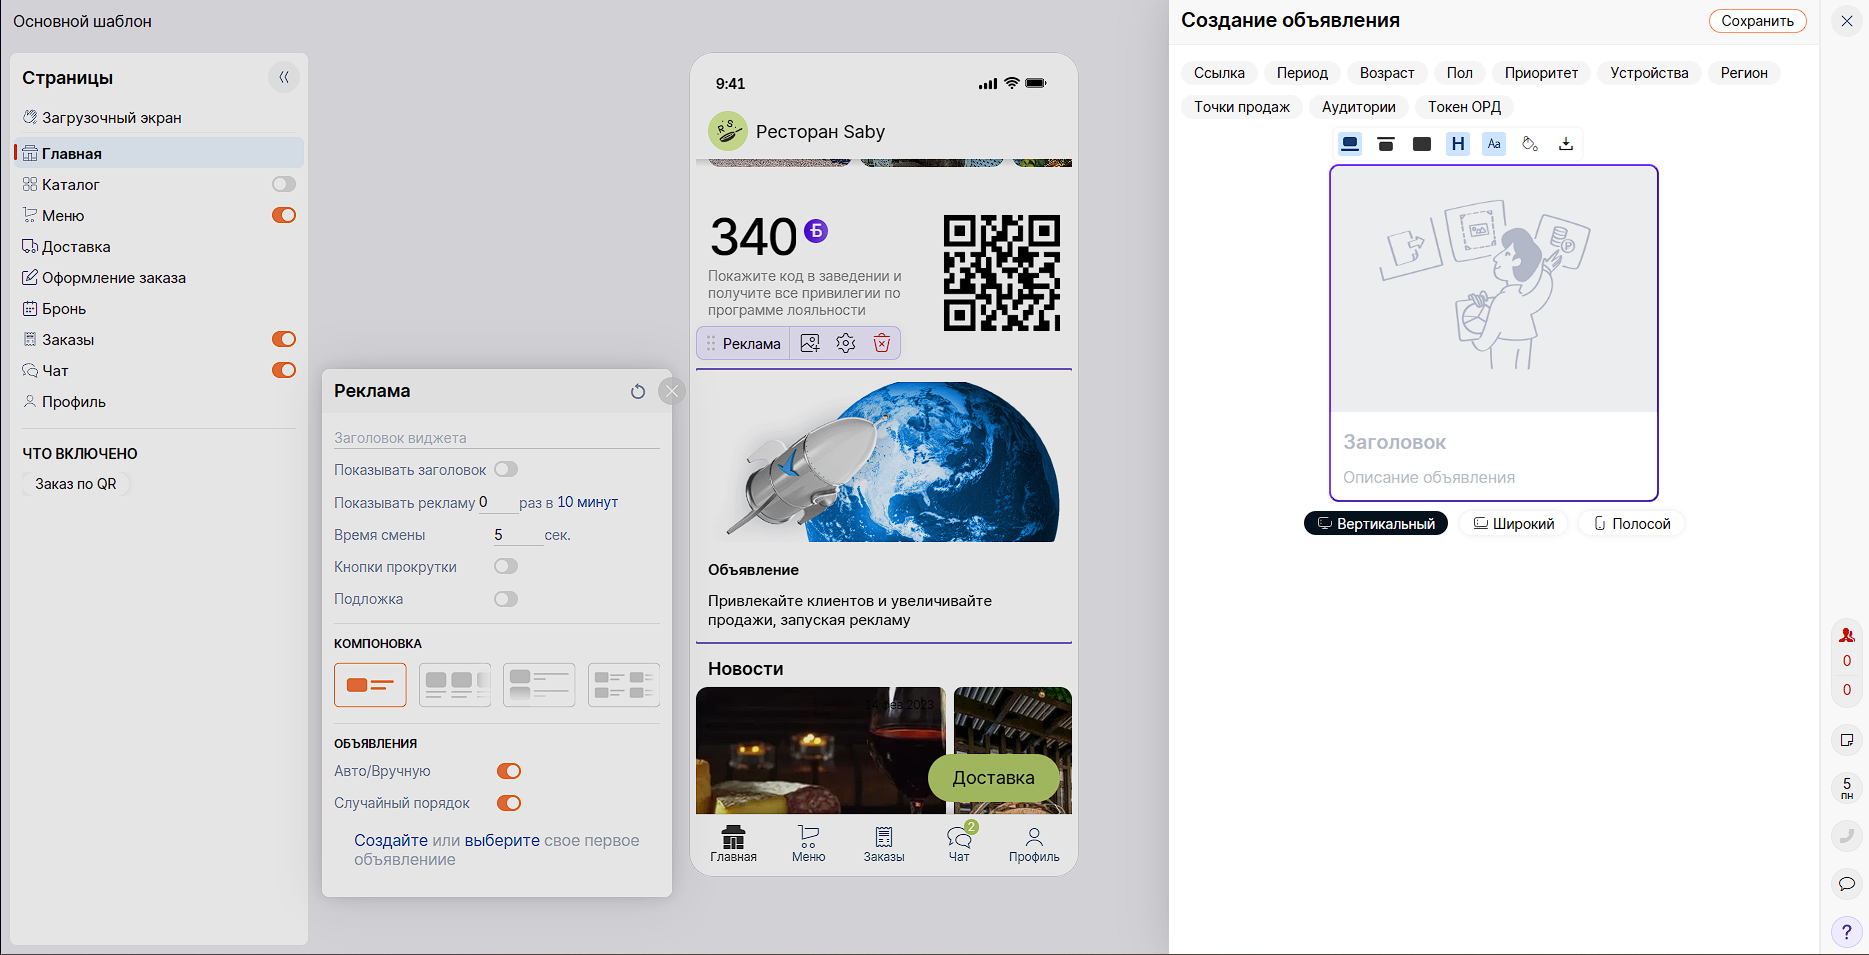Reset the Реклама widget settings with the refresh icon

point(638,391)
